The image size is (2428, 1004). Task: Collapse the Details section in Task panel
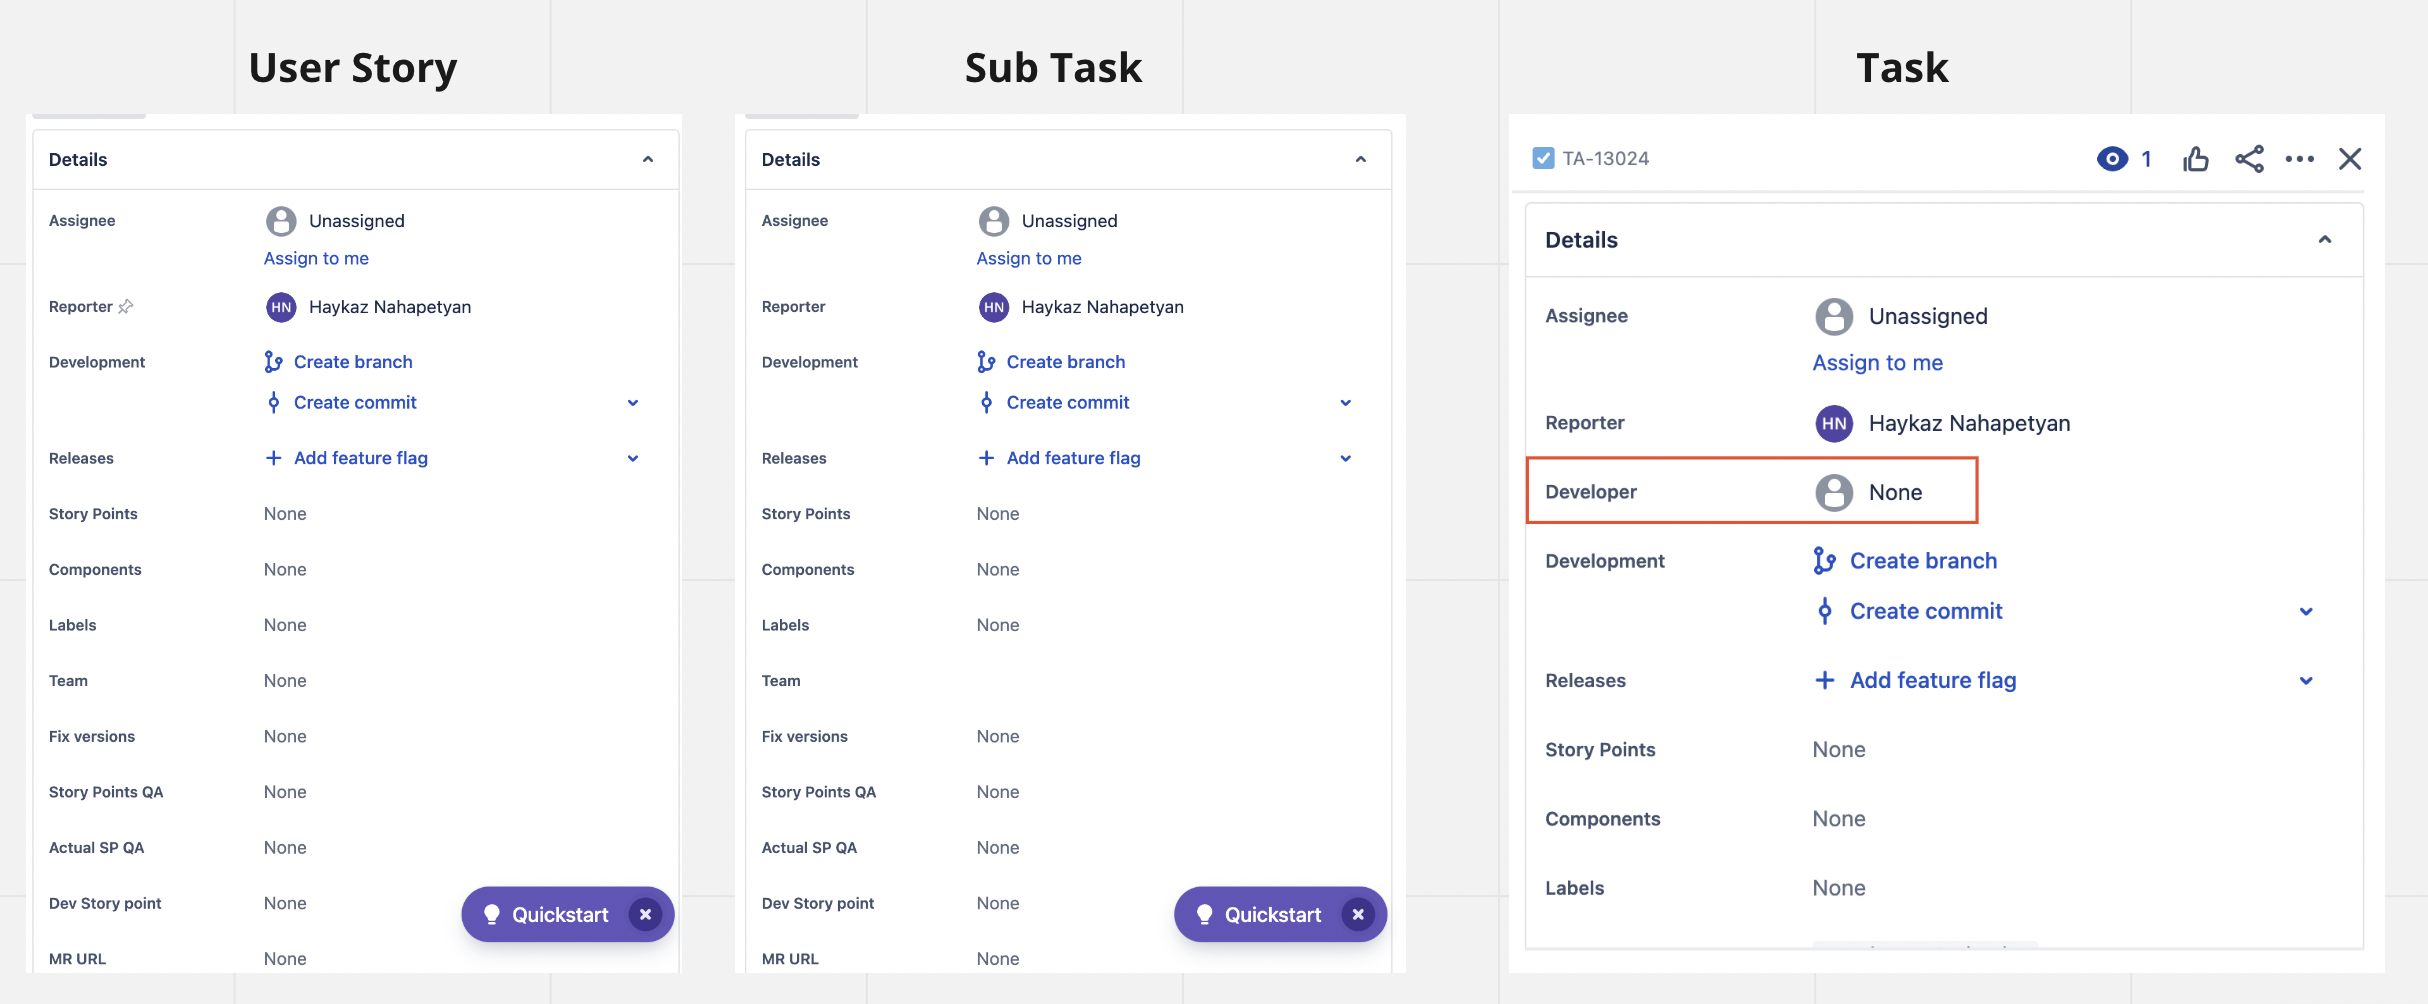point(2325,240)
